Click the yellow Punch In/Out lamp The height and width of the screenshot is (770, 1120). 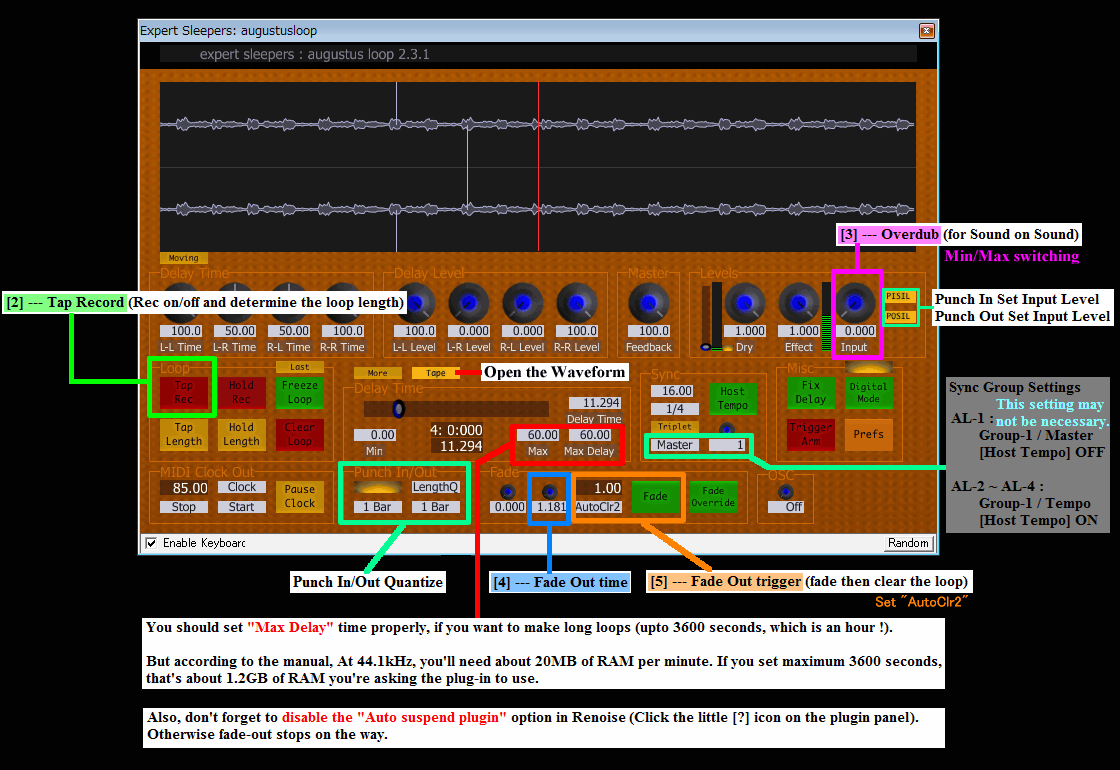click(378, 487)
